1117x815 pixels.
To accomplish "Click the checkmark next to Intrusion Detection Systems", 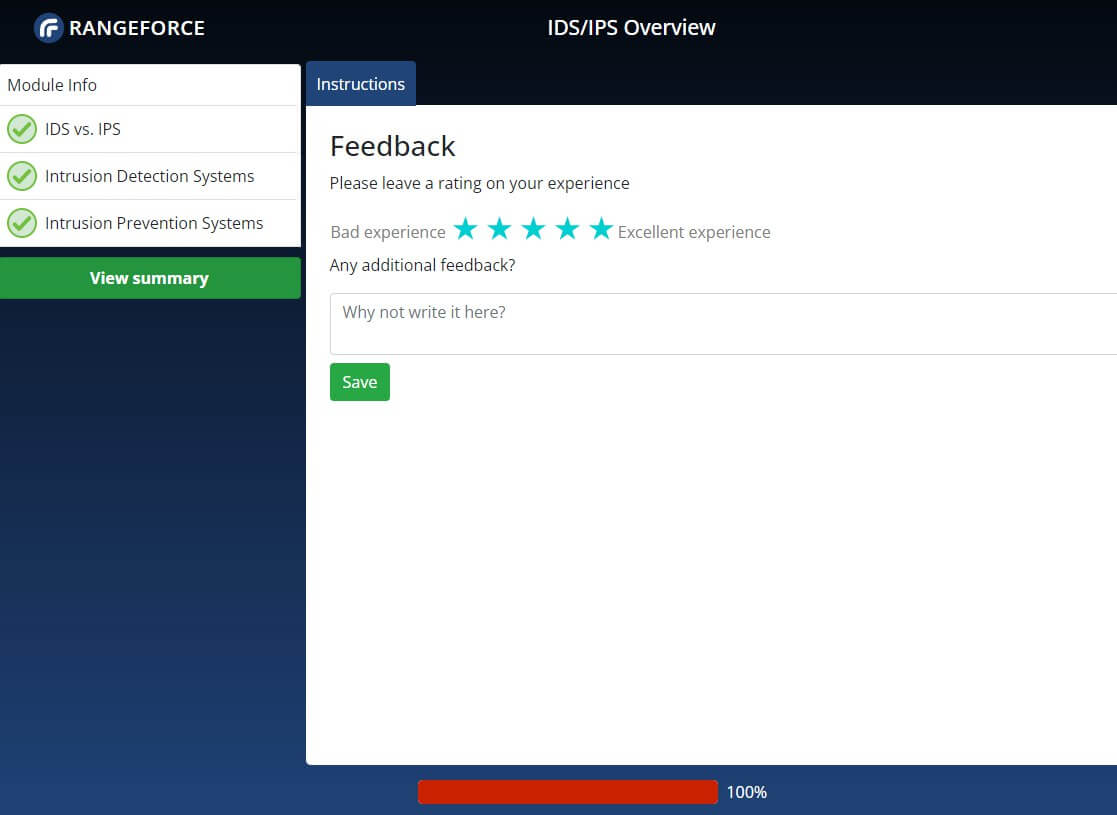I will (x=22, y=176).
